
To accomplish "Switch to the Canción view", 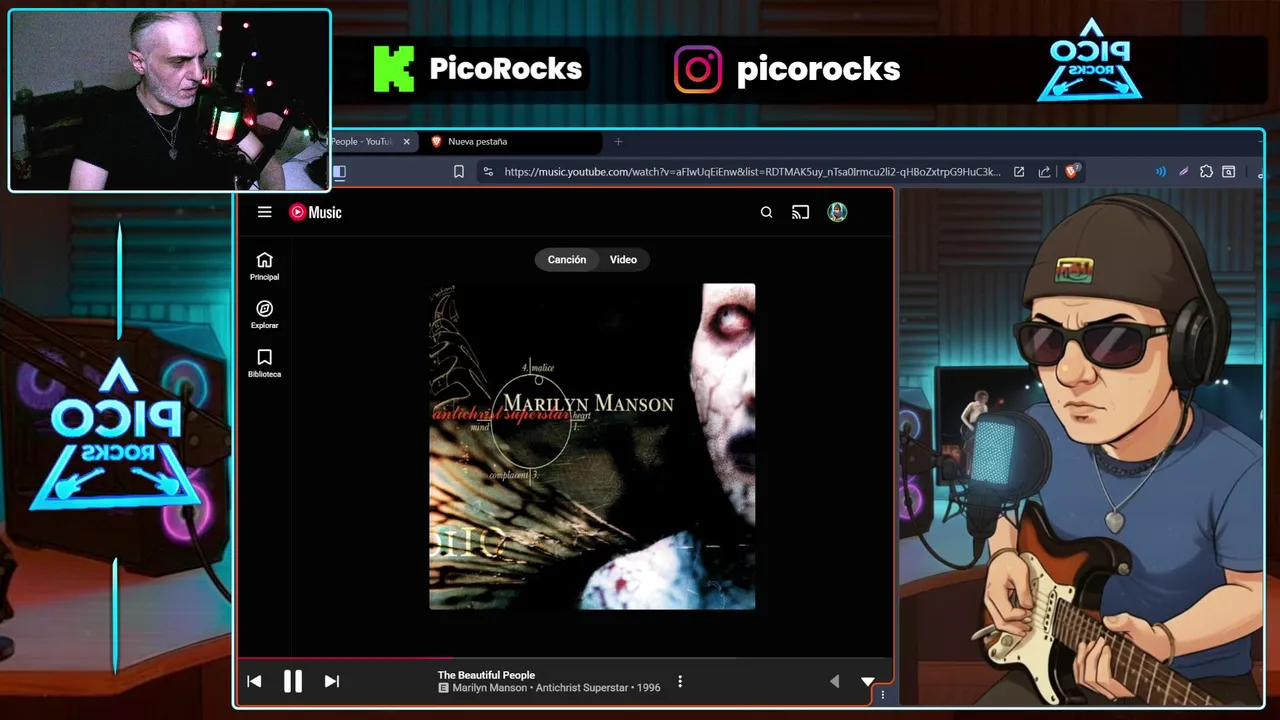I will click(x=566, y=259).
